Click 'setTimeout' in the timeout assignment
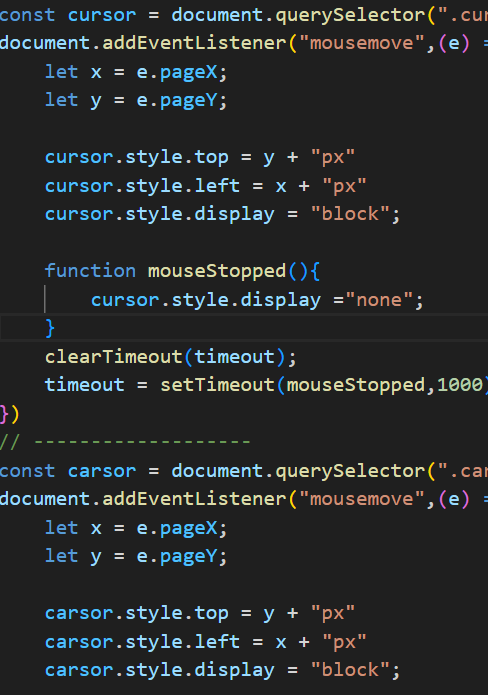This screenshot has height=695, width=488. tap(217, 385)
